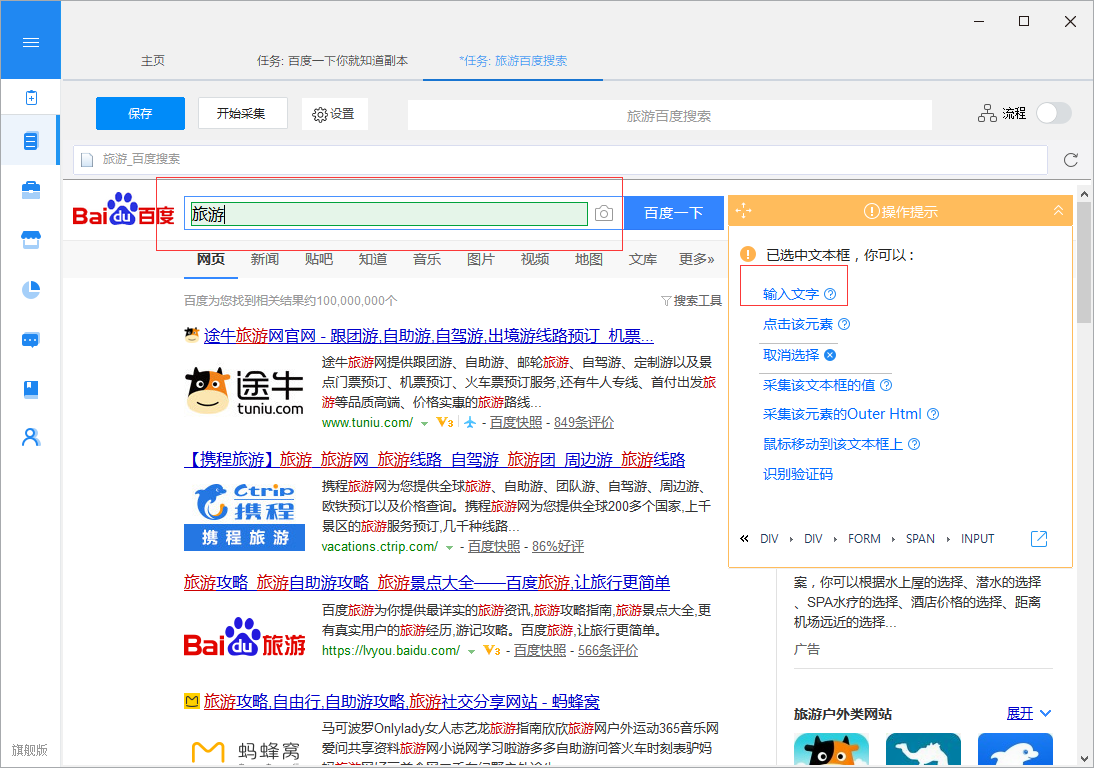Open the chat message sidebar icon
Image resolution: width=1094 pixels, height=768 pixels.
coord(31,340)
